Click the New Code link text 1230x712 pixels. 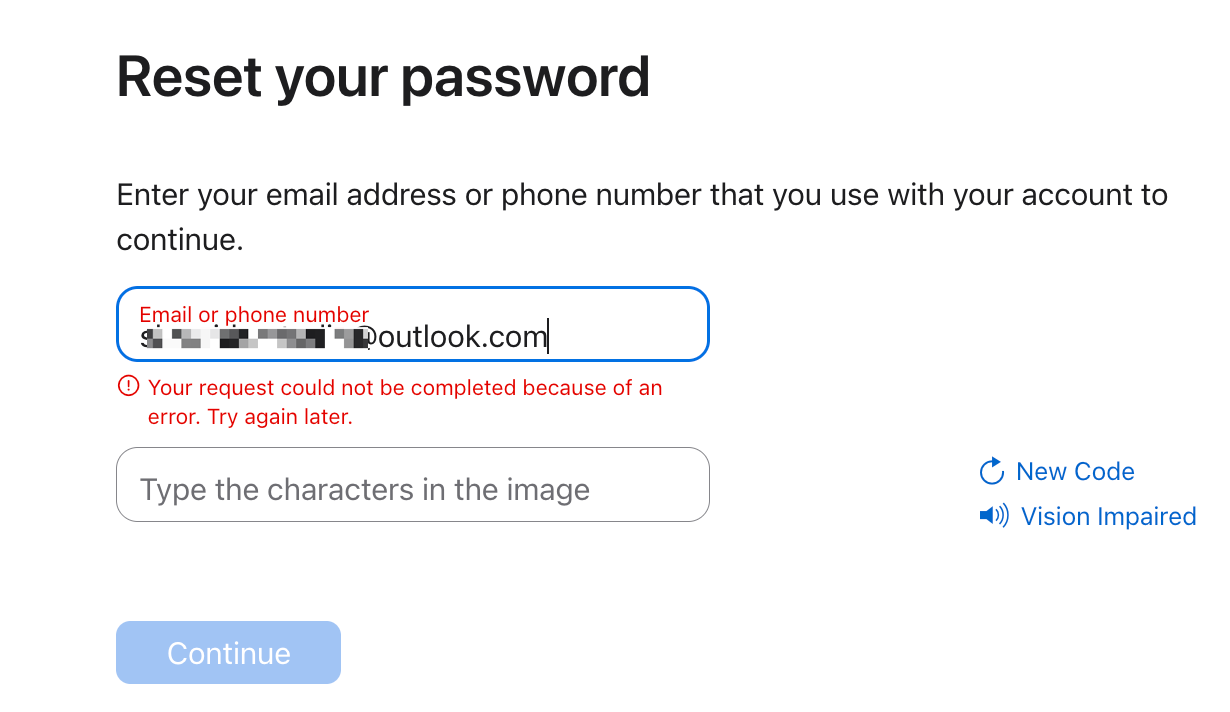(1075, 472)
